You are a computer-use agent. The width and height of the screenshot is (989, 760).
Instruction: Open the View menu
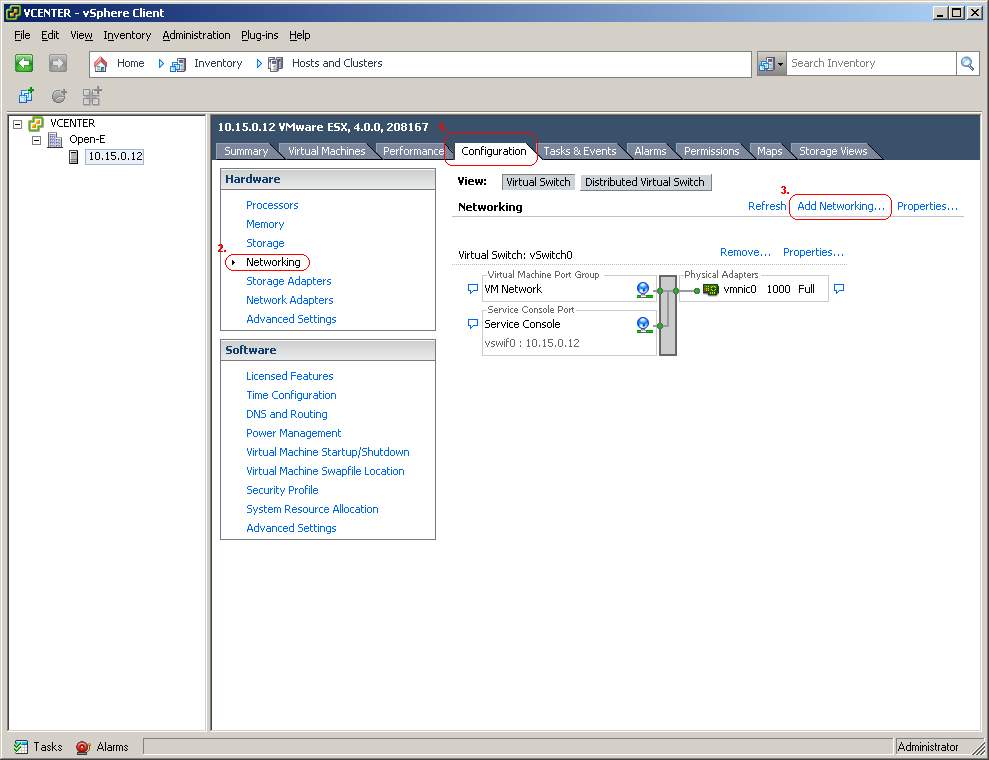pyautogui.click(x=81, y=35)
